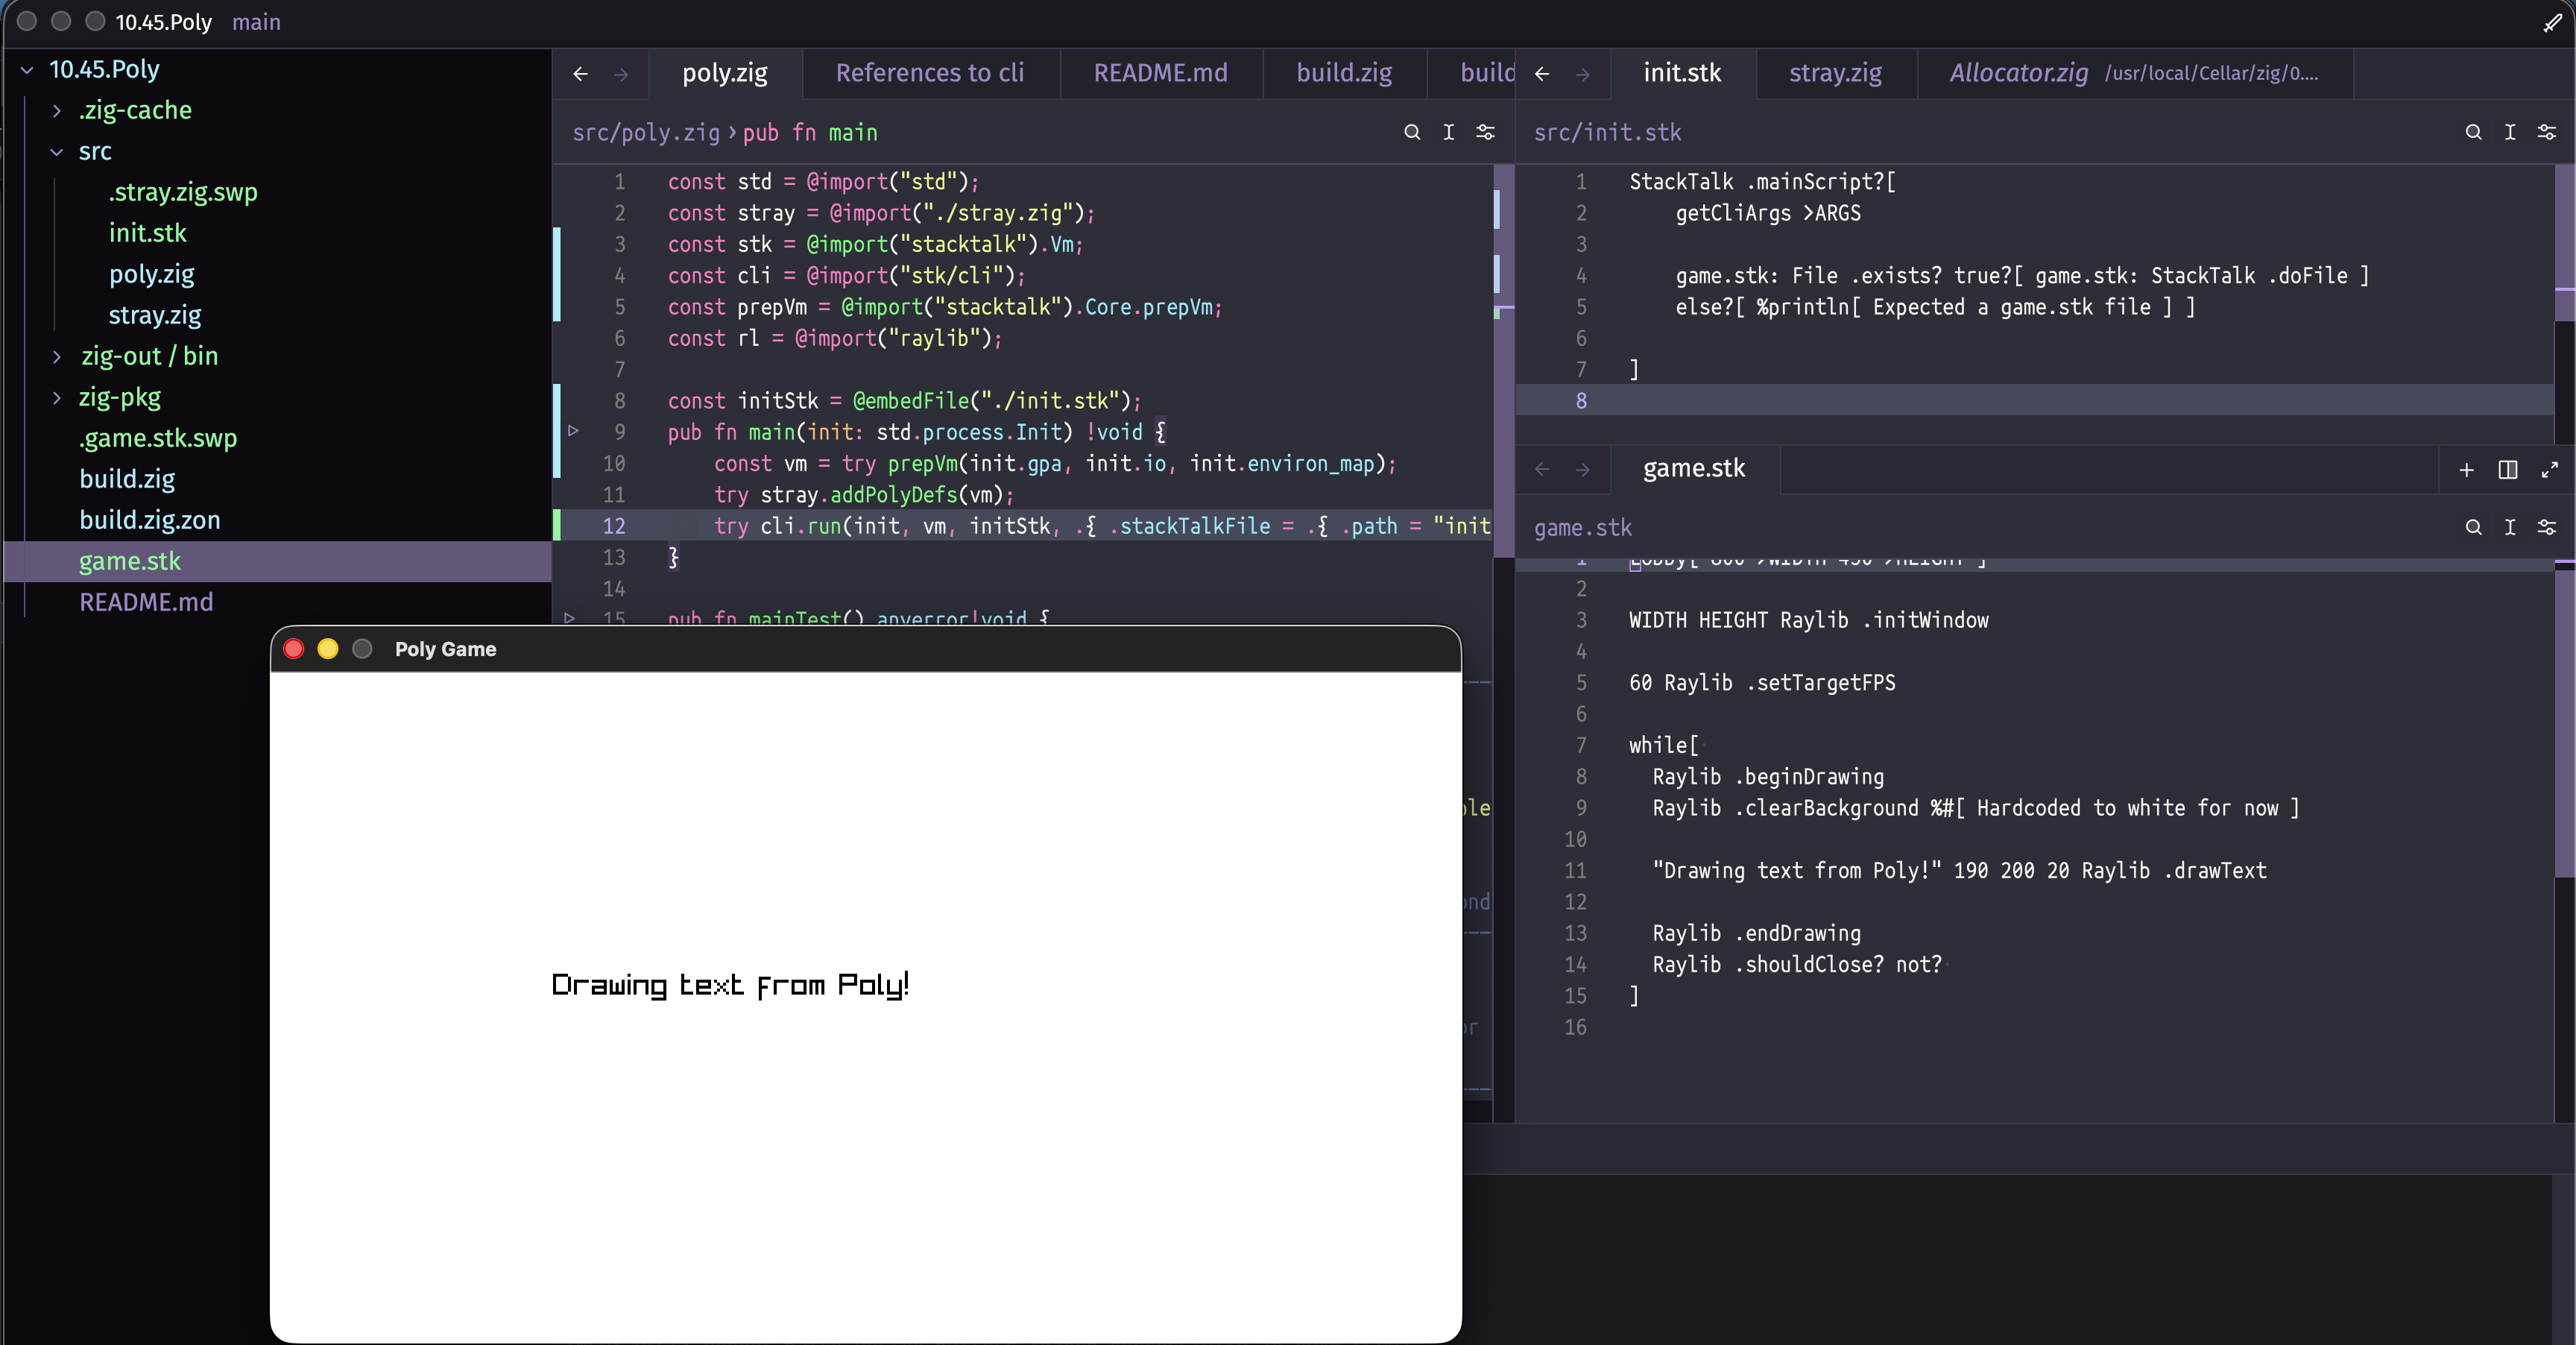Toggle selections cursor icon in game.stk toolbar
Screen dimensions: 2576x1345
(2509, 527)
